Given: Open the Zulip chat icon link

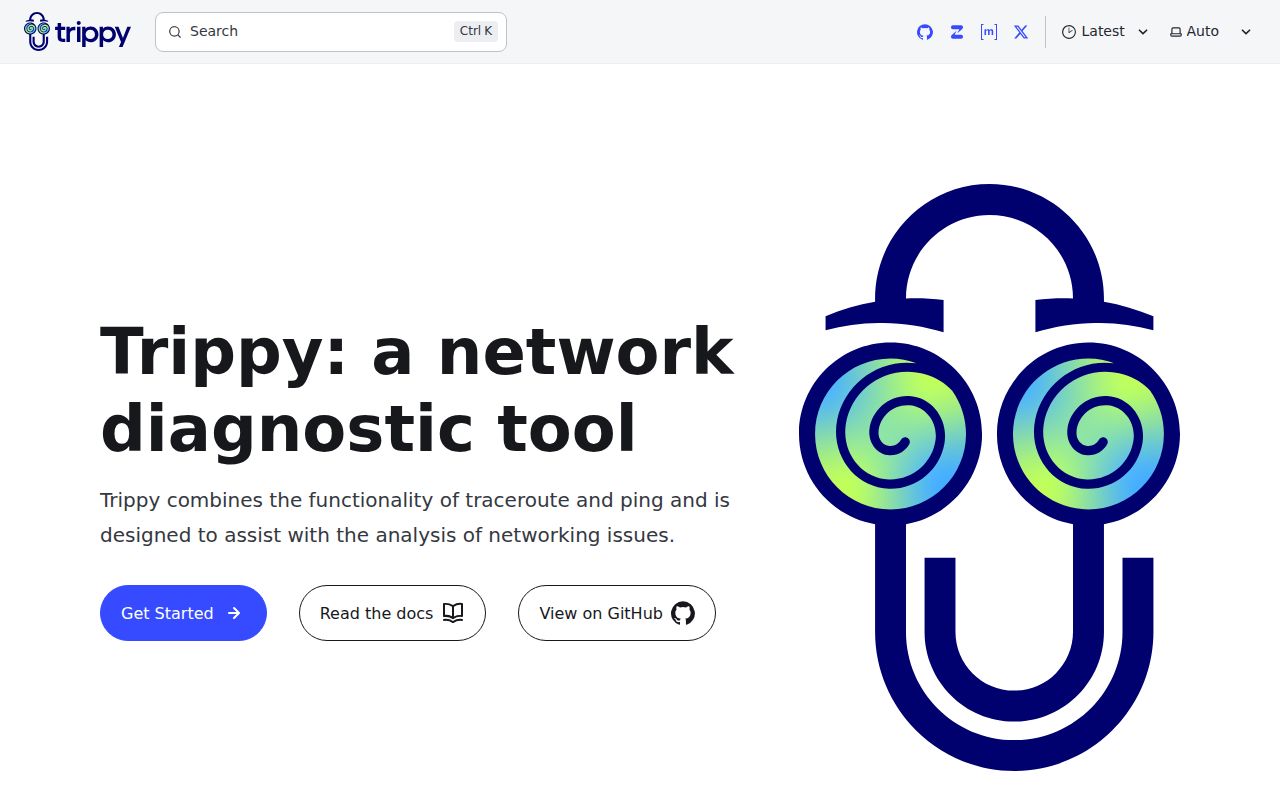Looking at the screenshot, I should 957,32.
